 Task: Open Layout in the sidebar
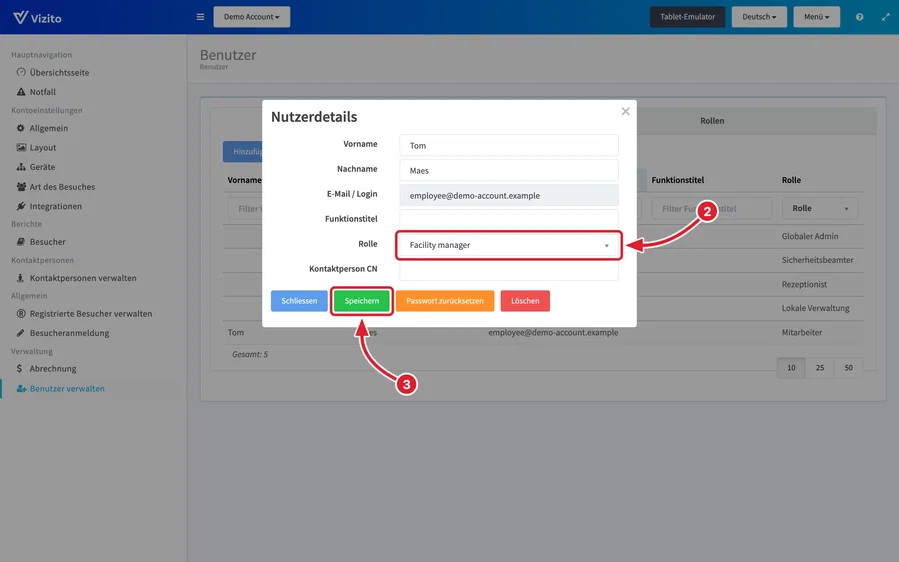click(x=42, y=147)
